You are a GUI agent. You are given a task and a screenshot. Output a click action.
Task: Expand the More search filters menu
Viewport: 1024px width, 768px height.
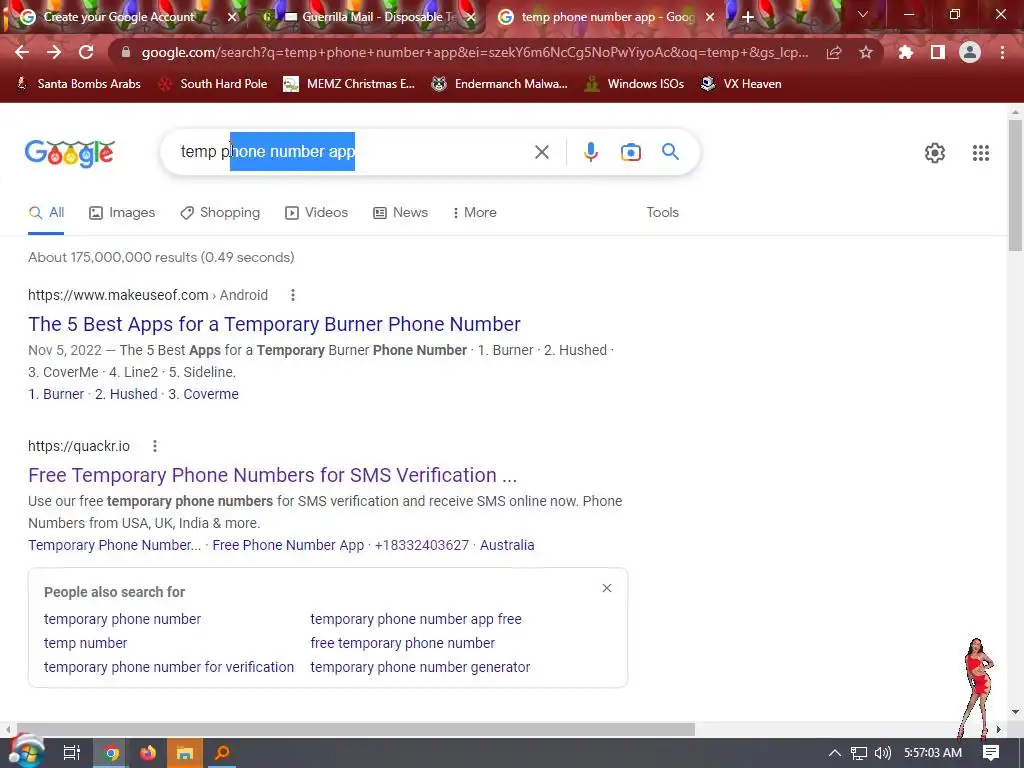pyautogui.click(x=475, y=212)
